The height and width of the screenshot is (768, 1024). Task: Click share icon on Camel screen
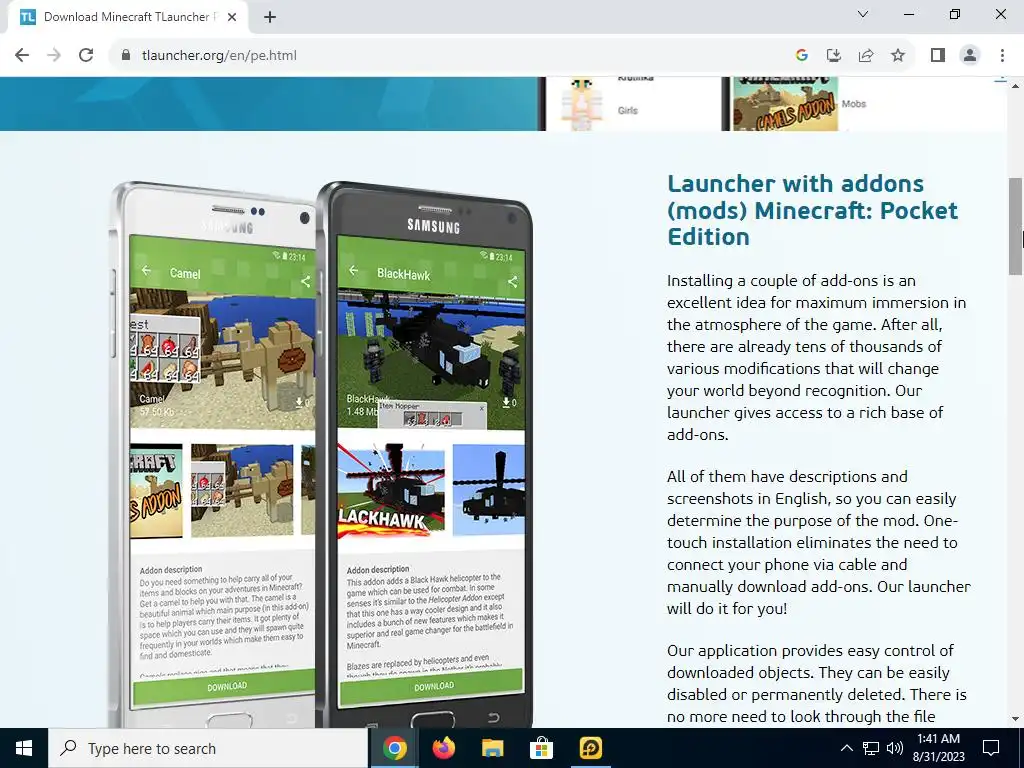coord(306,281)
